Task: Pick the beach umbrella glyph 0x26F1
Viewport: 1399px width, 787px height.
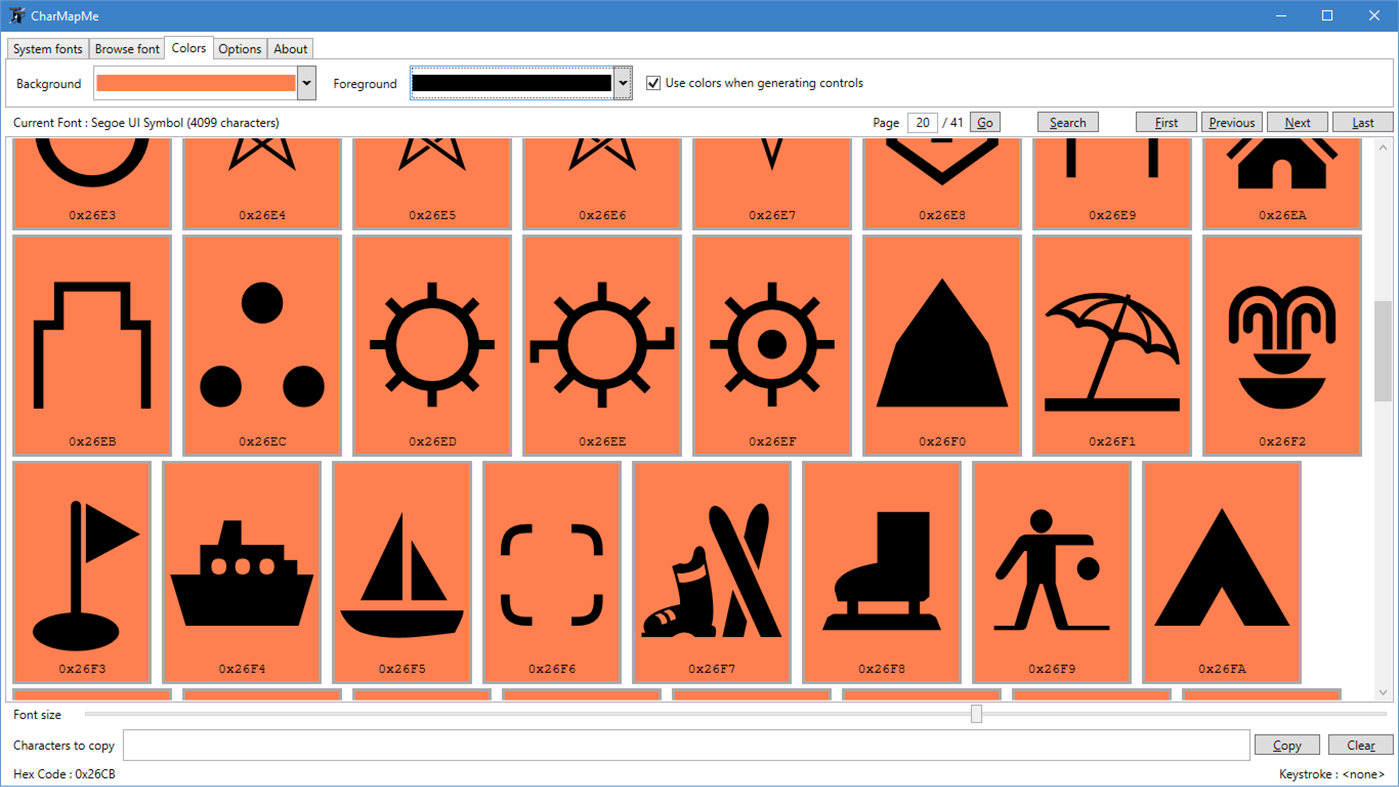Action: click(1112, 345)
